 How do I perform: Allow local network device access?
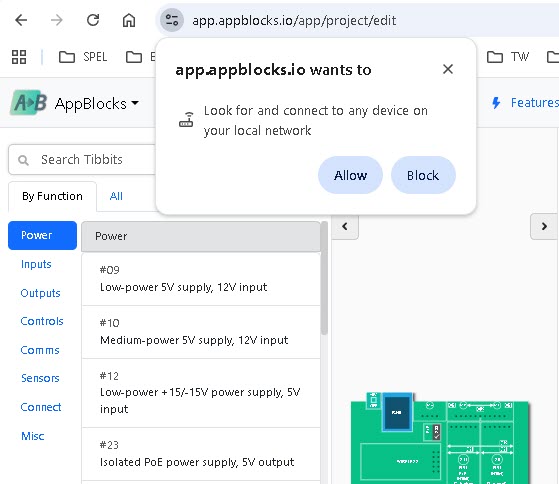pyautogui.click(x=350, y=175)
